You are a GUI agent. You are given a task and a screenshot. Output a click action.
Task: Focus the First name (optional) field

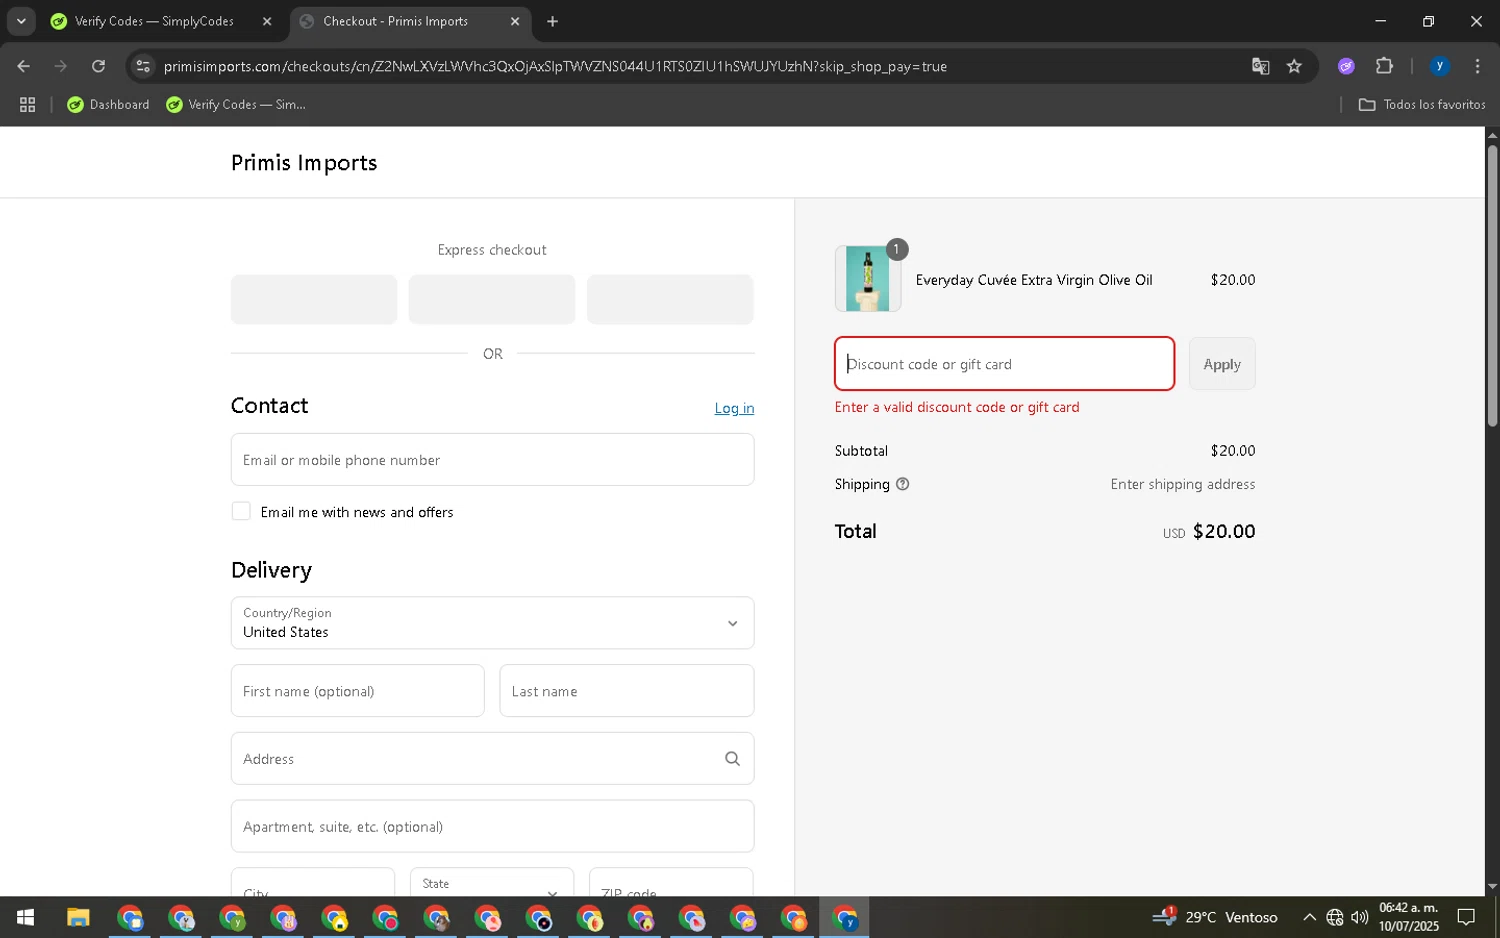tap(357, 691)
